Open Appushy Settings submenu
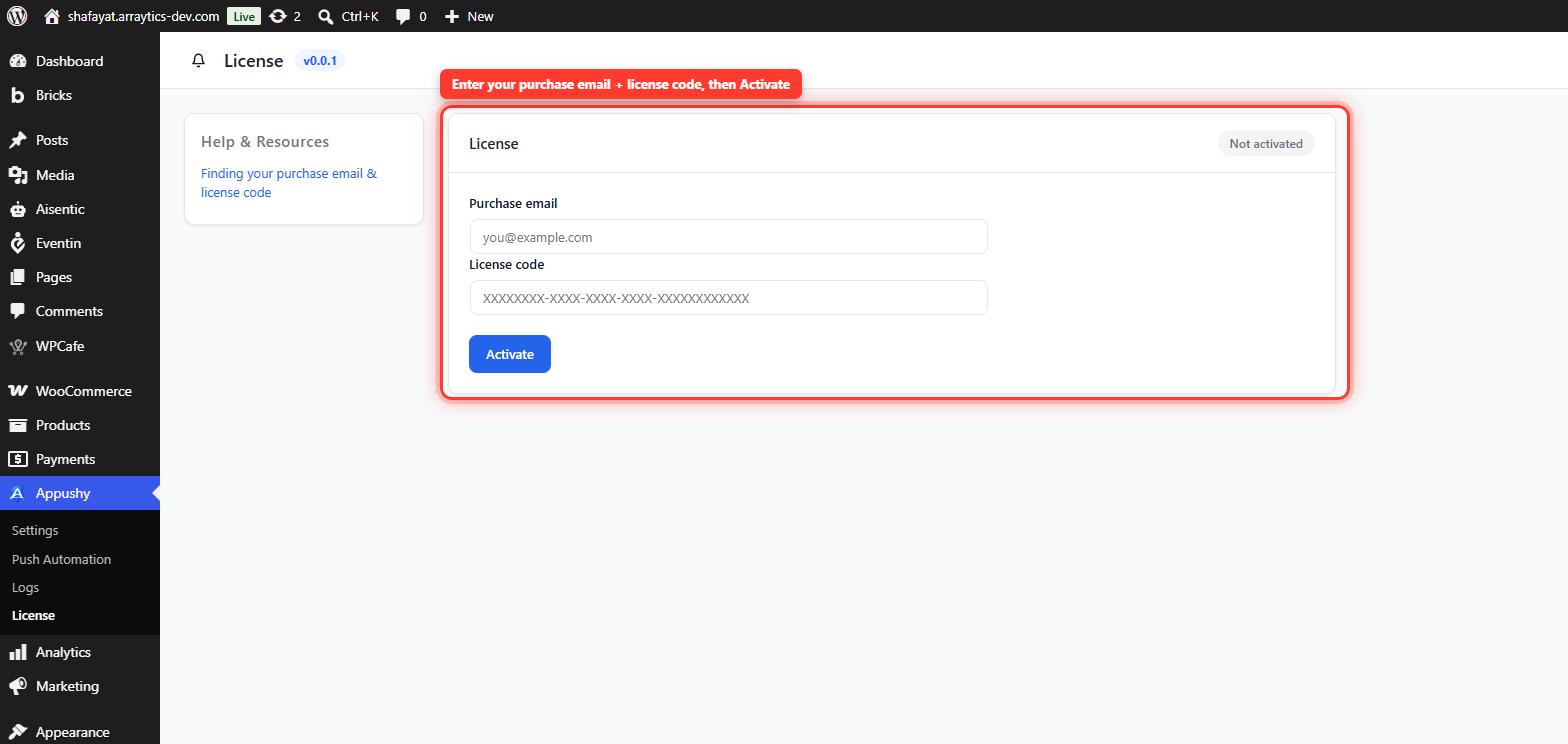The height and width of the screenshot is (744, 1568). click(35, 530)
